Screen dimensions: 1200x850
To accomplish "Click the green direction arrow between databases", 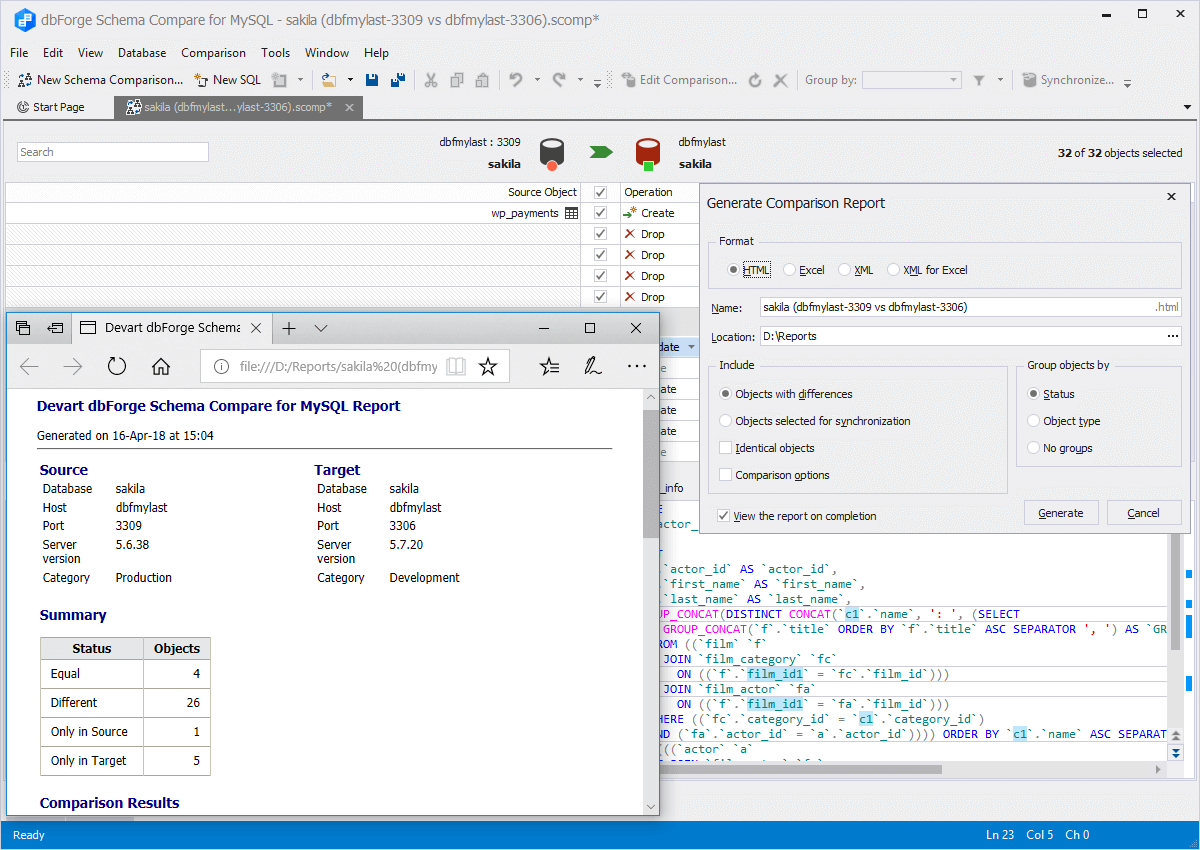I will tap(600, 152).
